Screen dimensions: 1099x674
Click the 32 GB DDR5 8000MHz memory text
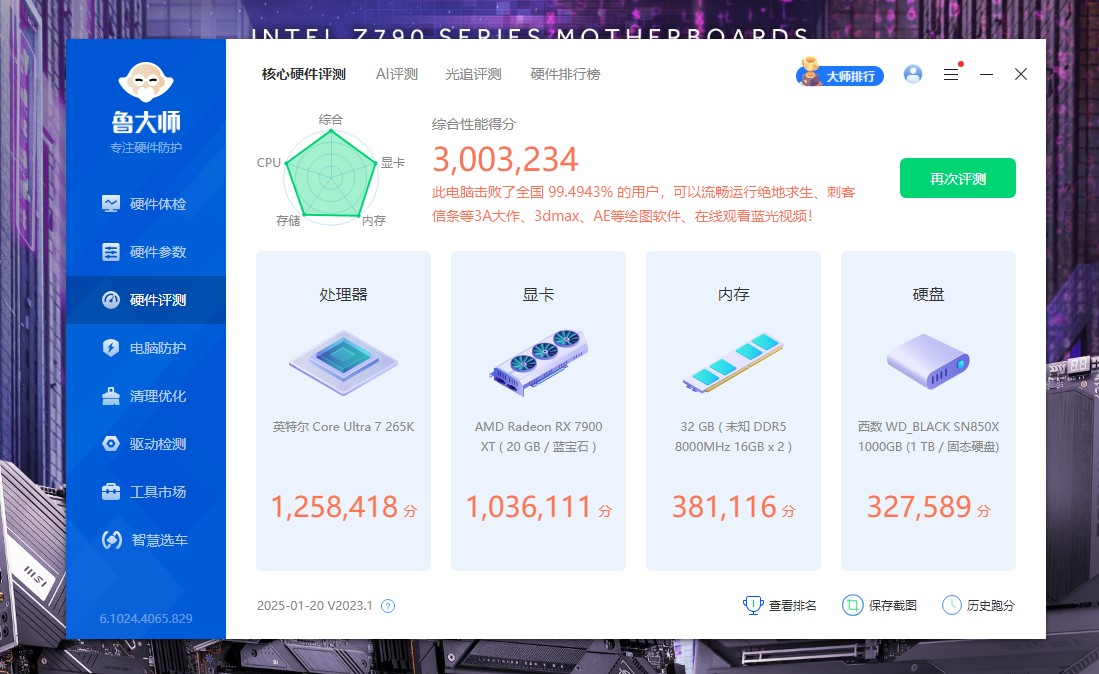coord(733,436)
